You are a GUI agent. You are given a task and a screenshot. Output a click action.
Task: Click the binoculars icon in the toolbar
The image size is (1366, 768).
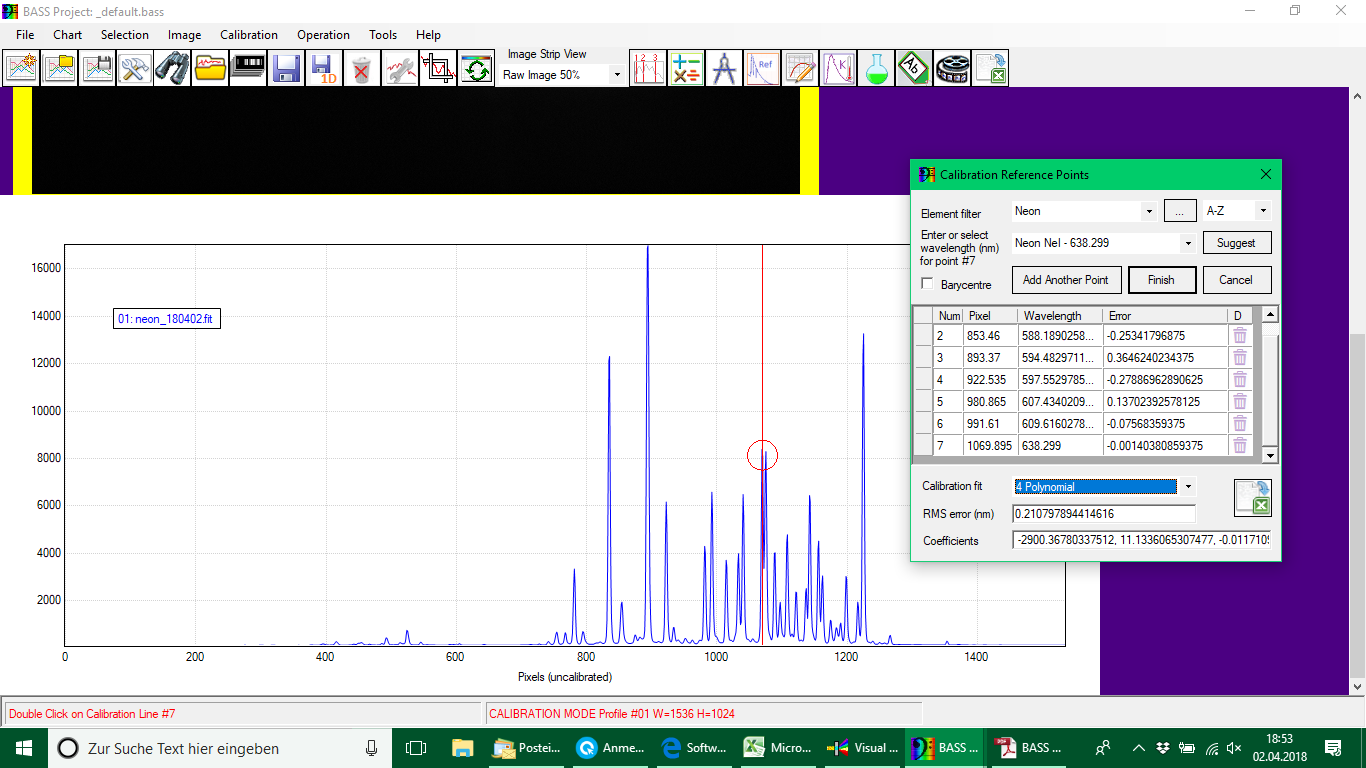tap(173, 69)
